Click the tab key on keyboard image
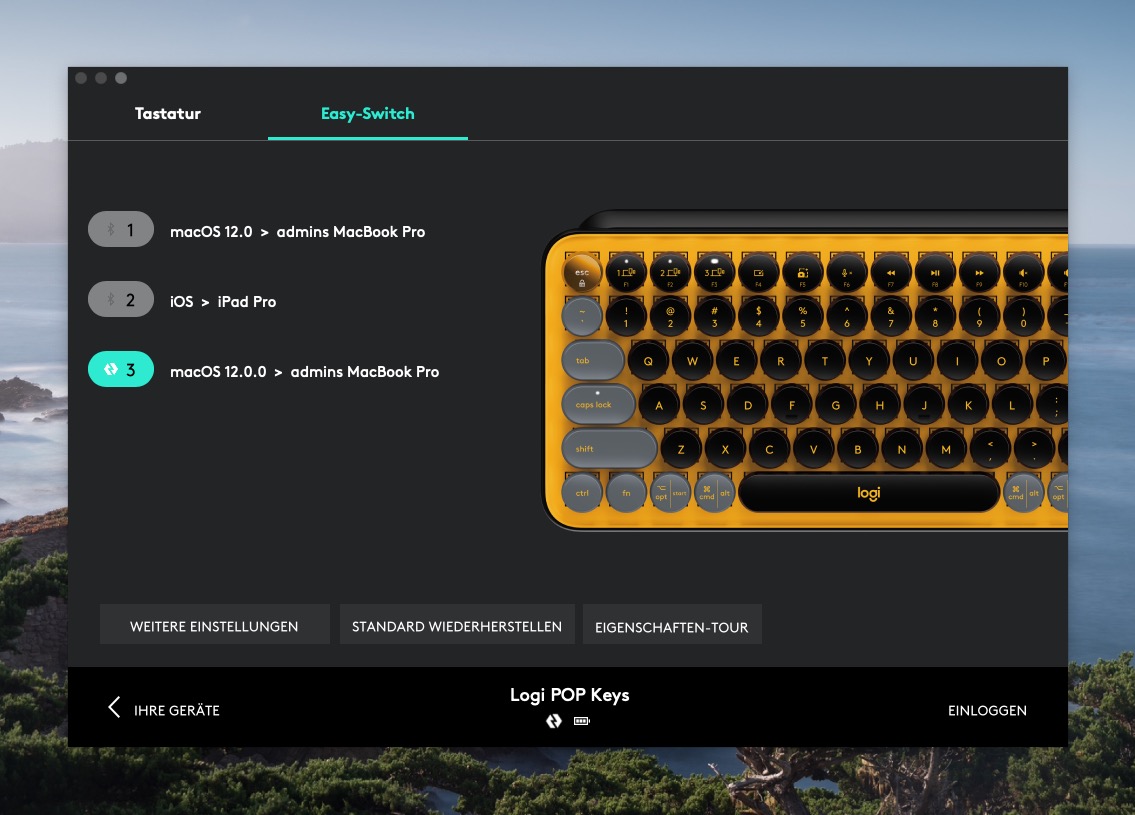Image resolution: width=1135 pixels, height=815 pixels. [593, 360]
